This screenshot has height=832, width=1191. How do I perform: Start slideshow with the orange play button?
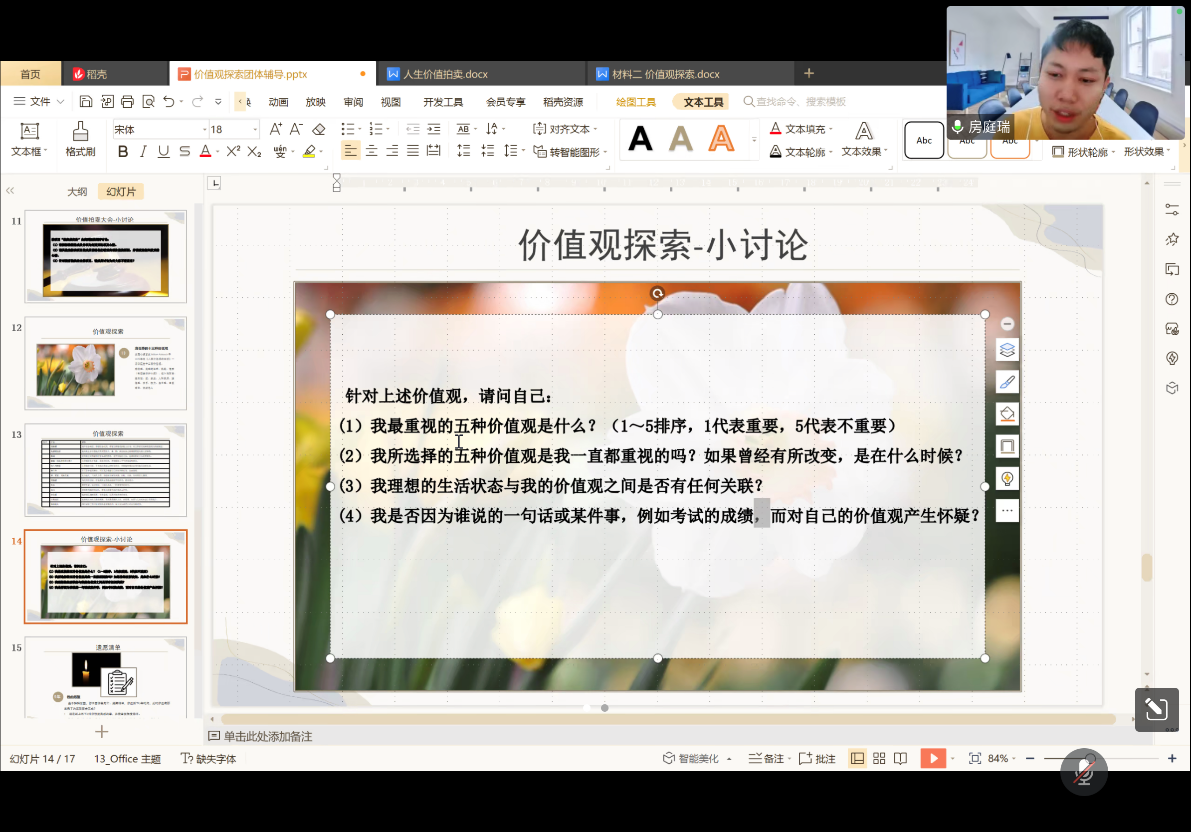click(x=932, y=758)
